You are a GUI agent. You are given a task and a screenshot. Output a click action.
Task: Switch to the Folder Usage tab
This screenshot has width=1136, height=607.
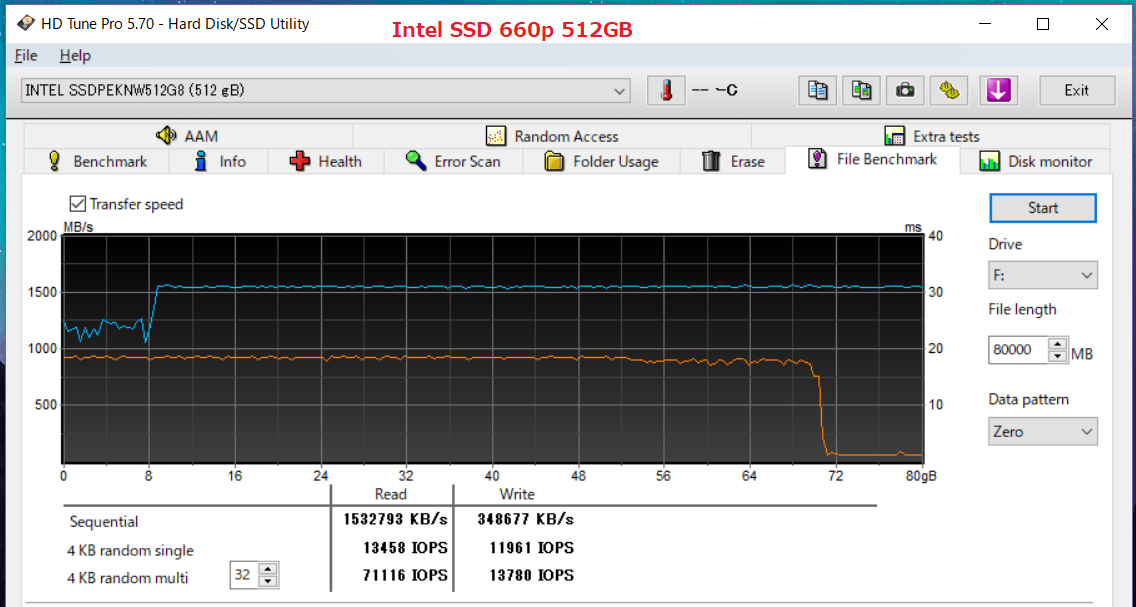coord(601,161)
